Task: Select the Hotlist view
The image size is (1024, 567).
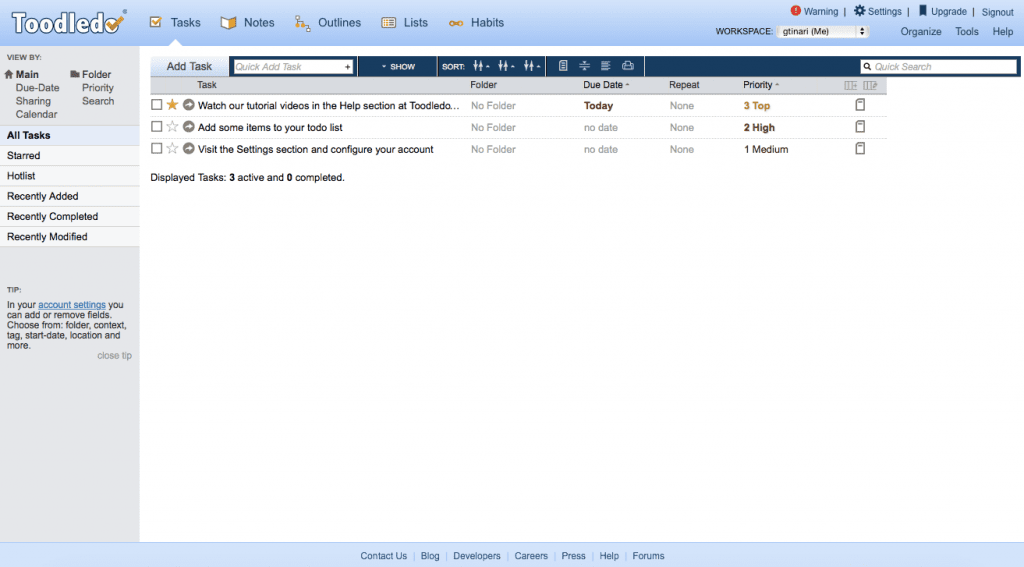Action: [69, 176]
